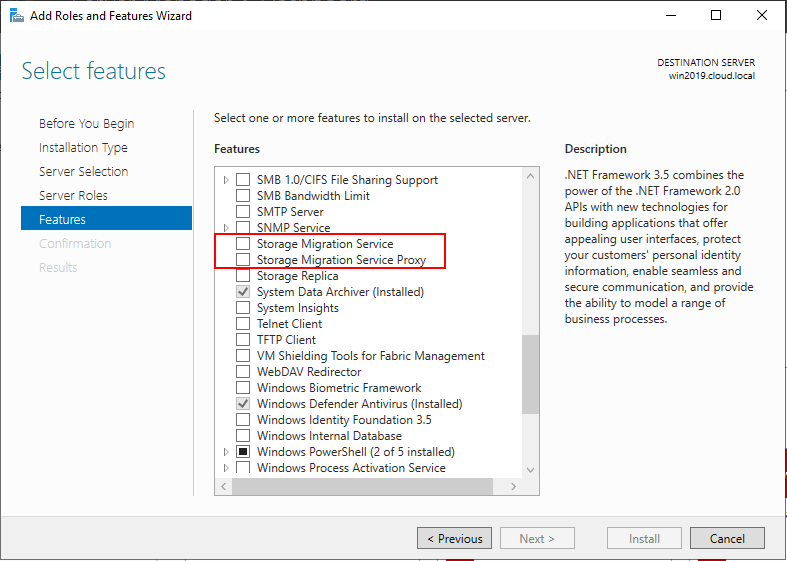Check the Storage Migration Service Proxy box
Image resolution: width=787 pixels, height=561 pixels.
243,260
